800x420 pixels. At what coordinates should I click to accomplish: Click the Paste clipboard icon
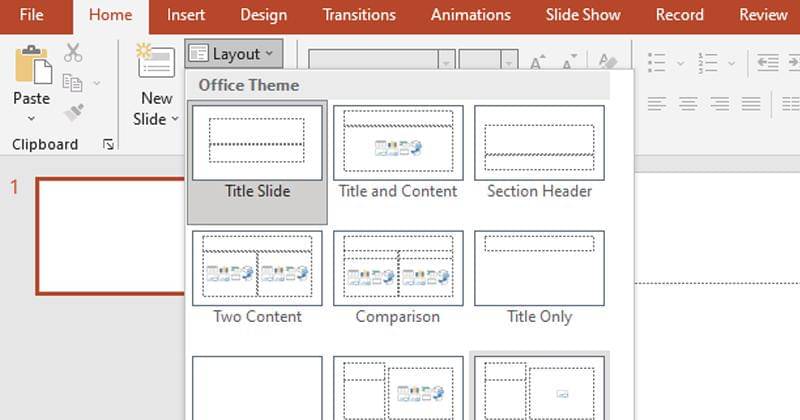pyautogui.click(x=31, y=66)
